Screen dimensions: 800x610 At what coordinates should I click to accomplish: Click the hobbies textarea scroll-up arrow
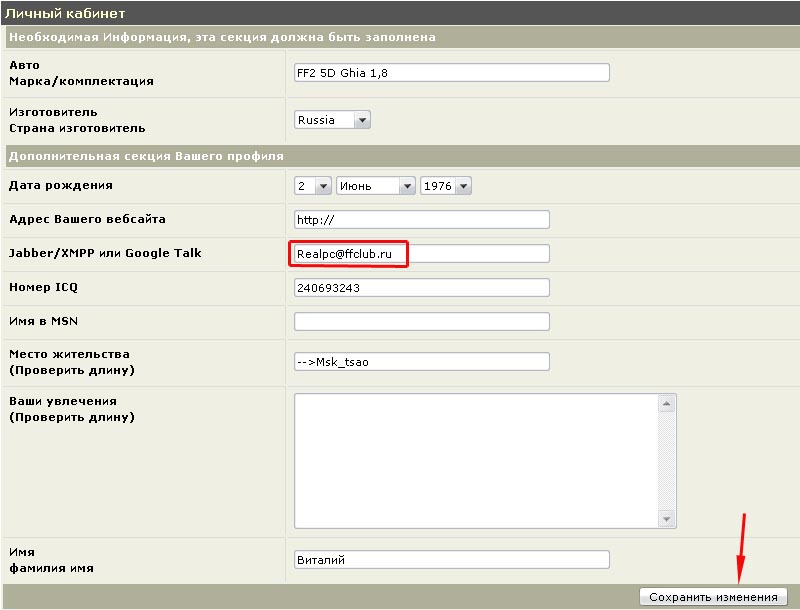[x=666, y=404]
